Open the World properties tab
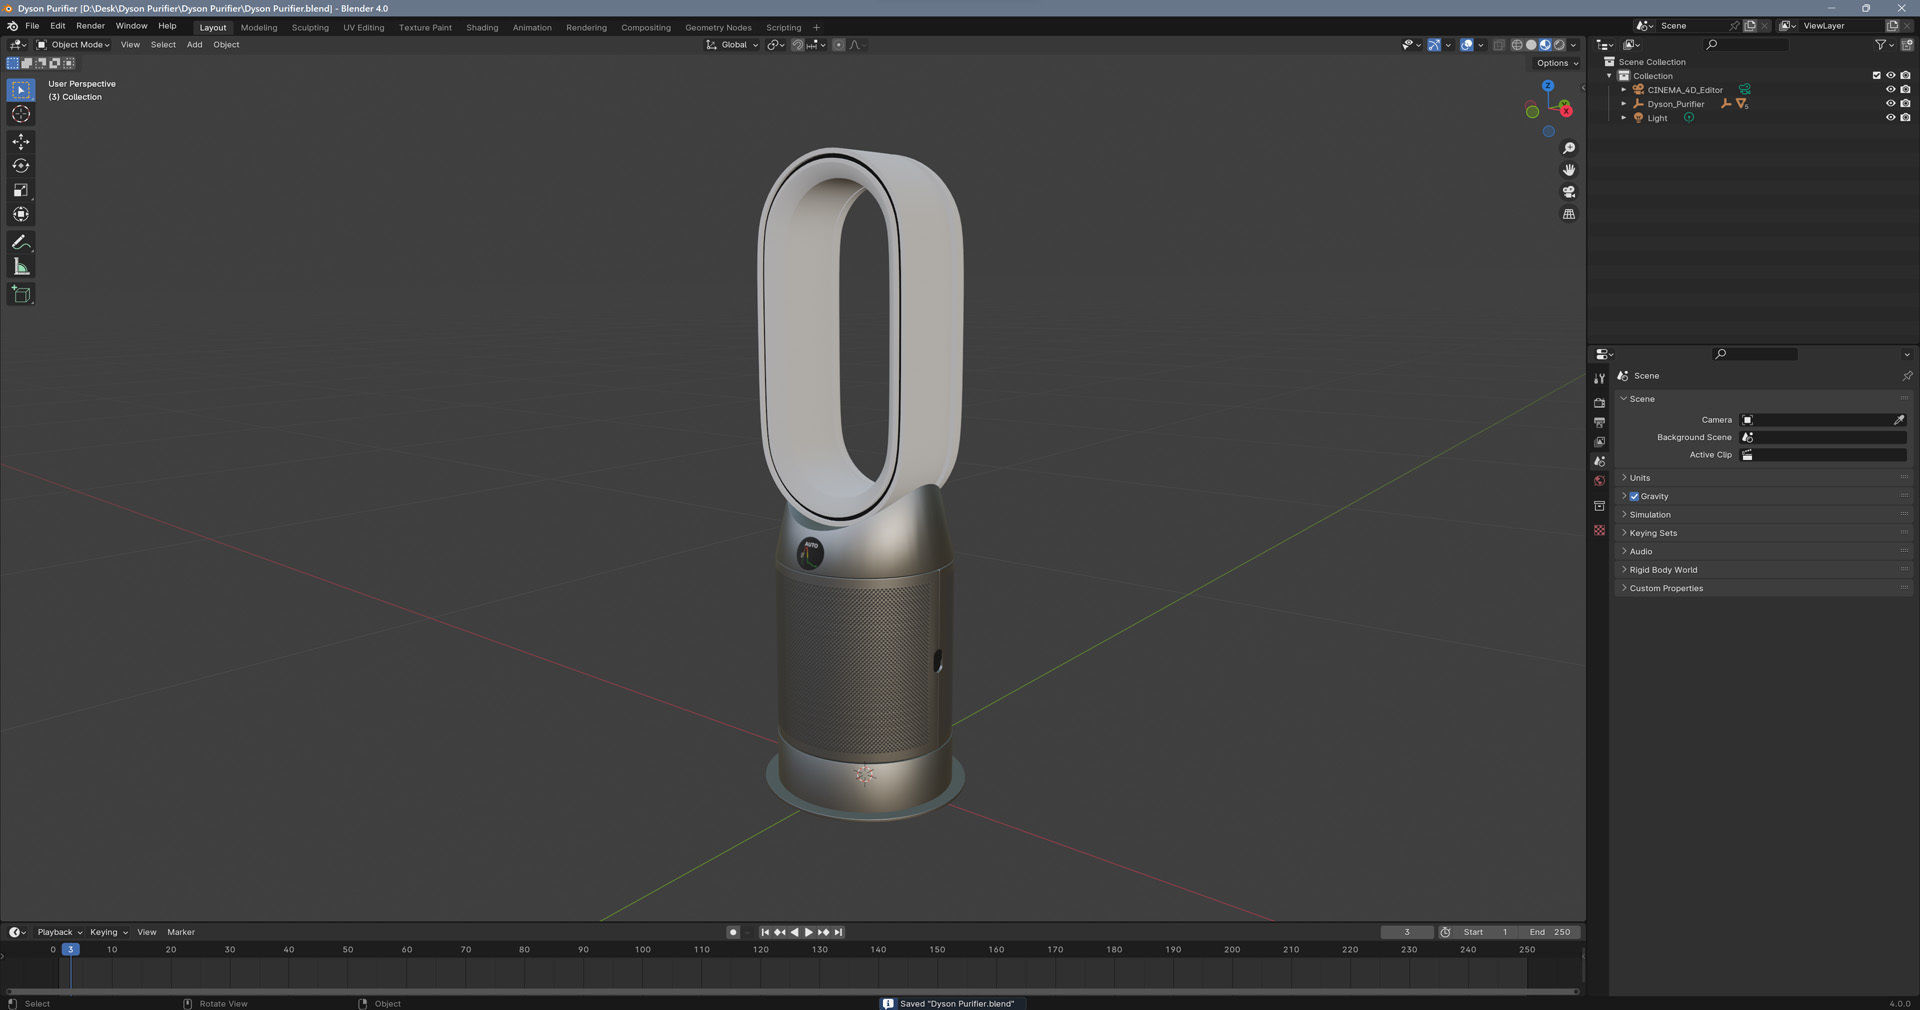The image size is (1920, 1010). [x=1599, y=481]
